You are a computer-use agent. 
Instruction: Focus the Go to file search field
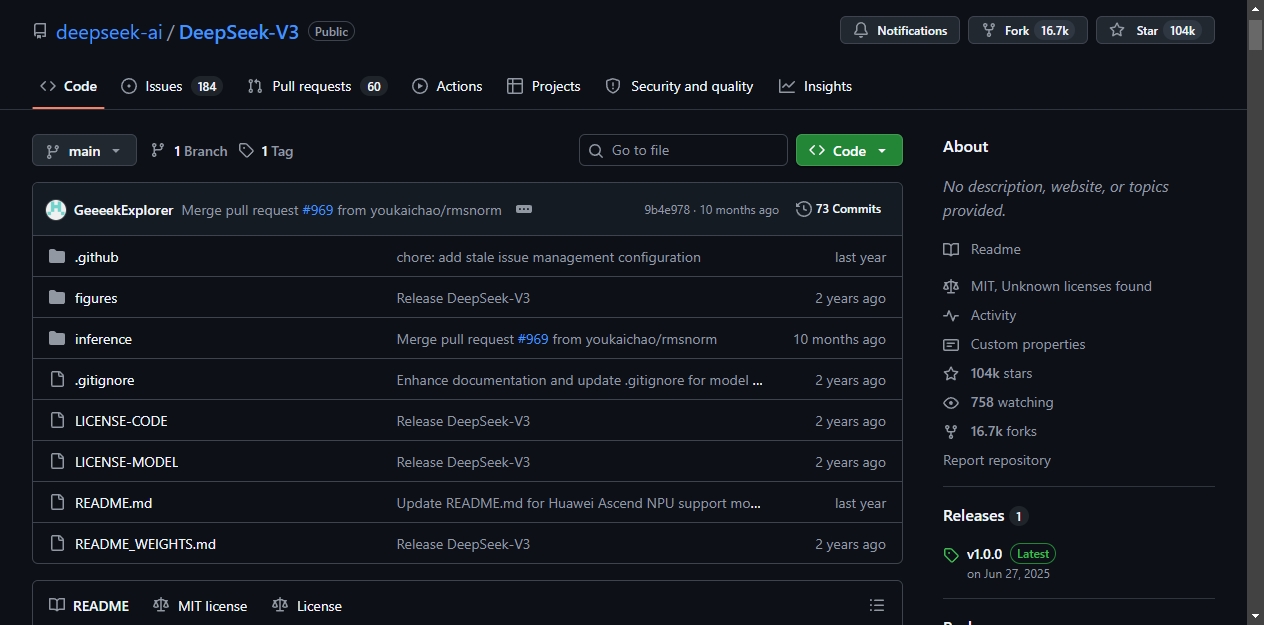[683, 150]
